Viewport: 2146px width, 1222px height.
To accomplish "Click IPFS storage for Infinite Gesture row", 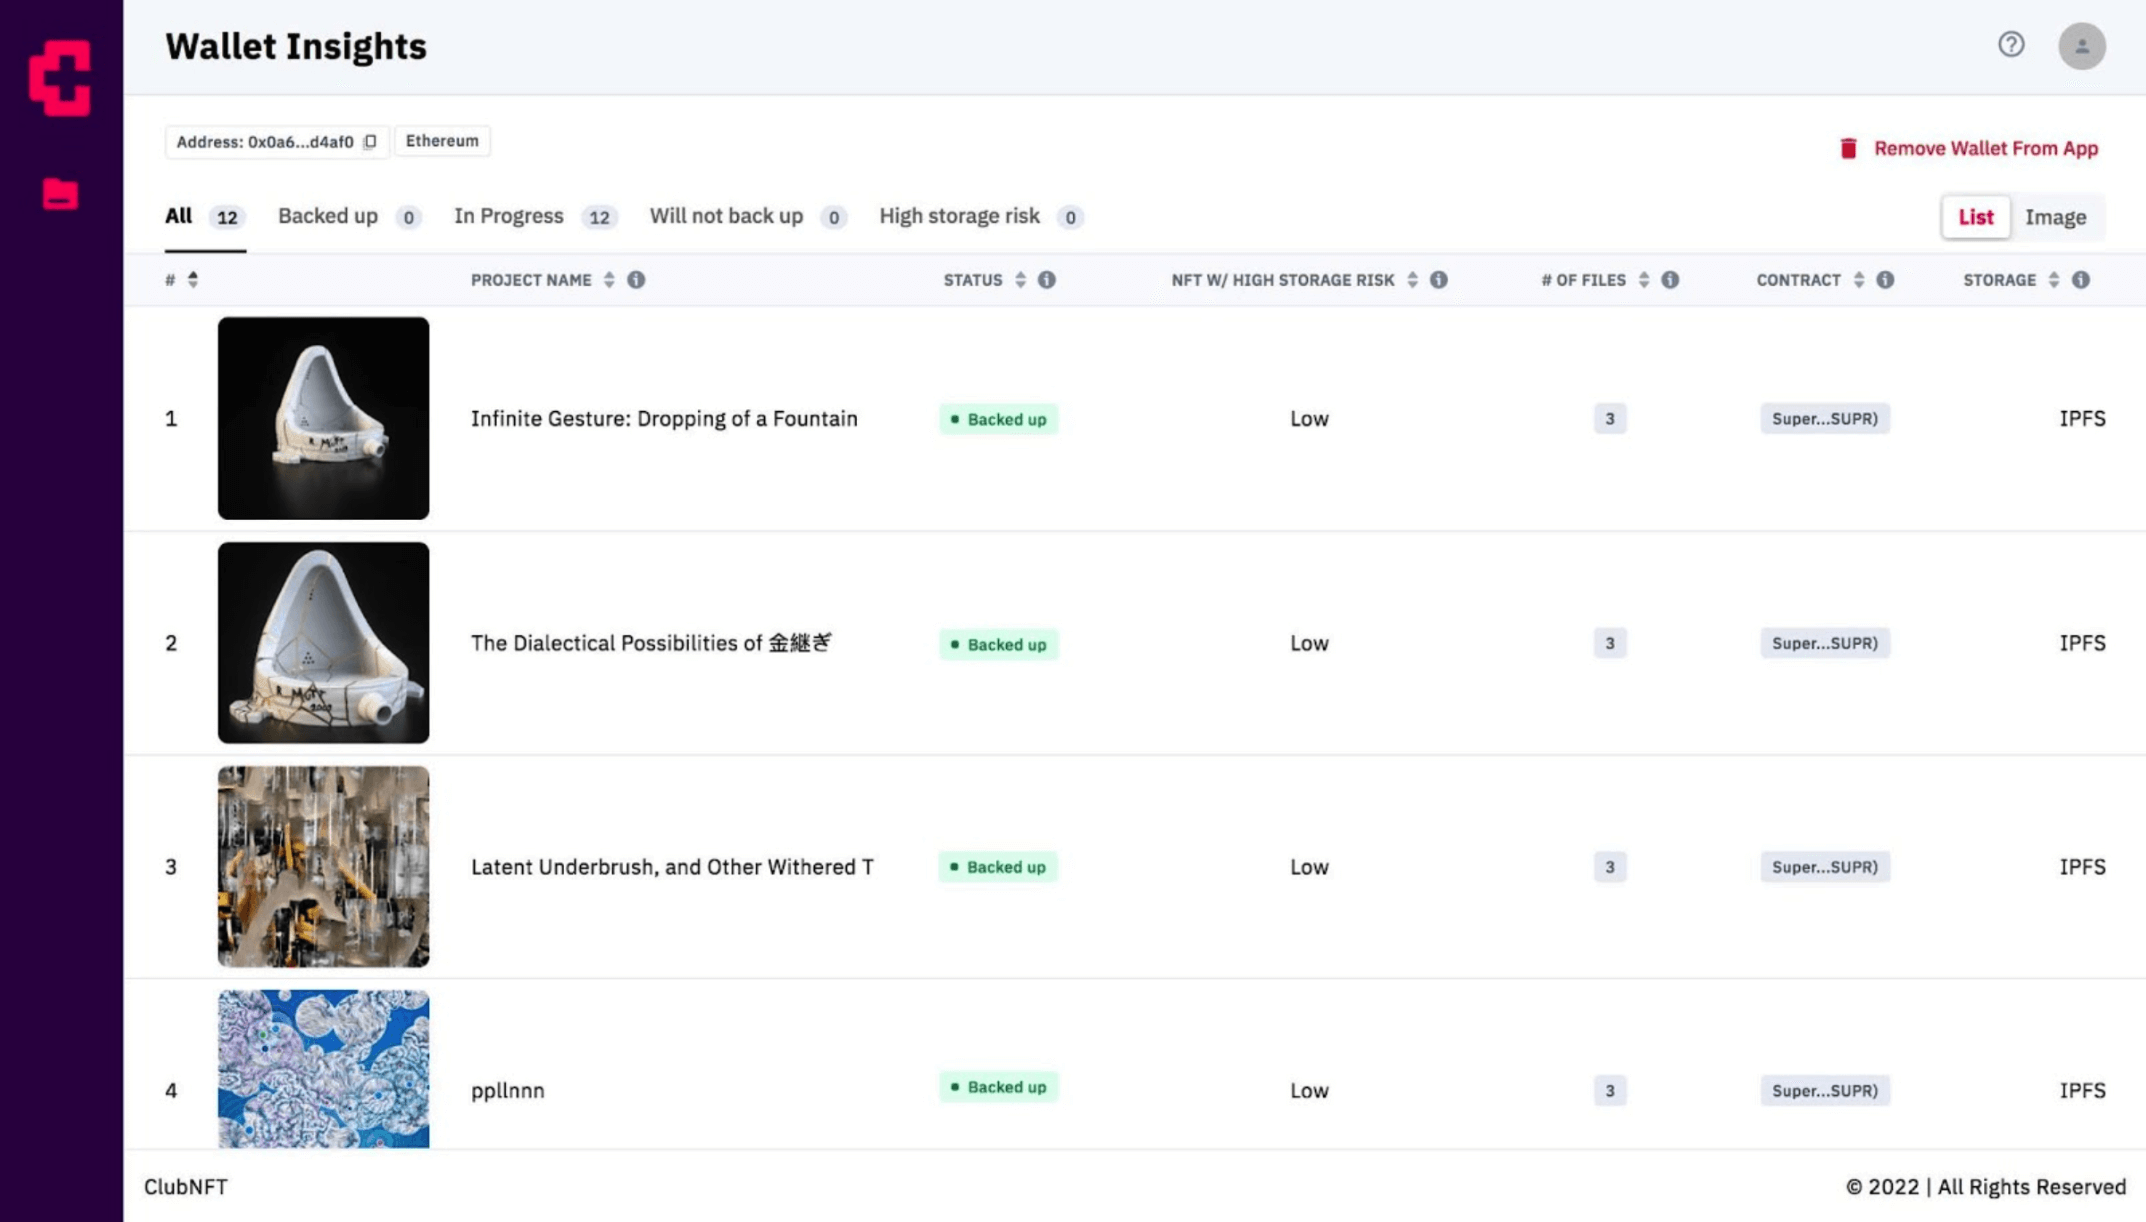I will click(2082, 419).
